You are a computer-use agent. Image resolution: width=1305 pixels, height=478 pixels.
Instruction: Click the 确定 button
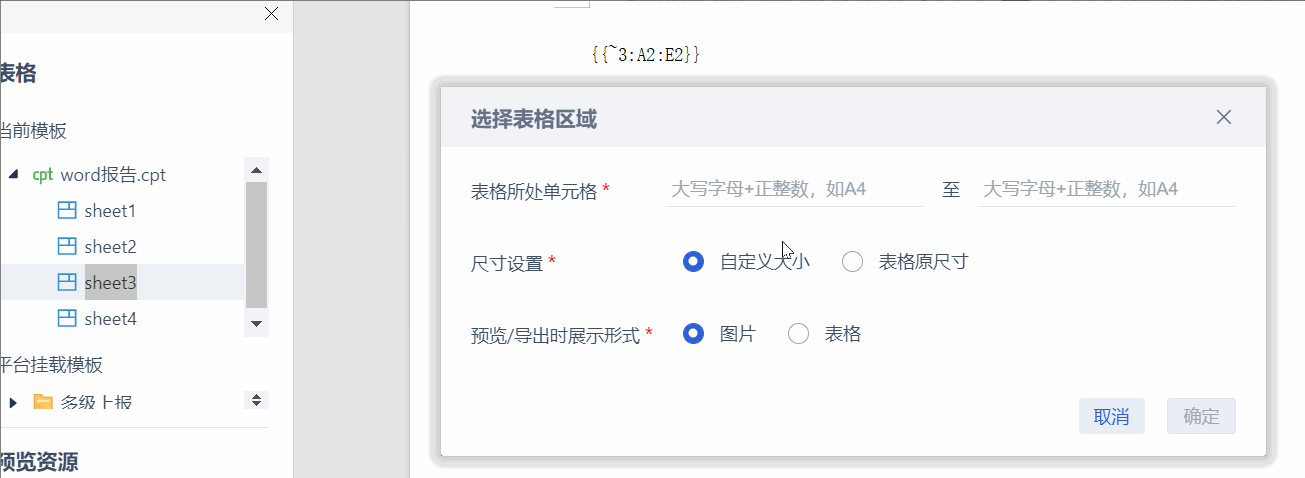point(1201,417)
